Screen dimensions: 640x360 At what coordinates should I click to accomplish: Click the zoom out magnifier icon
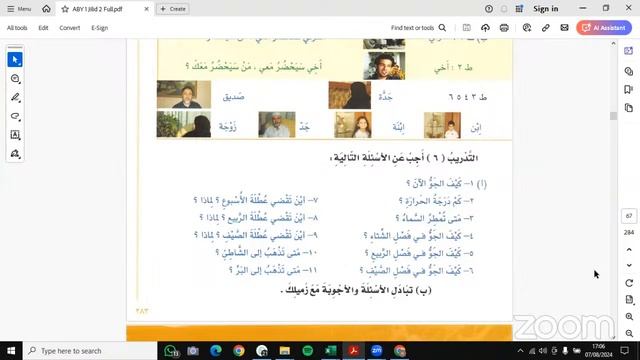pos(629,333)
